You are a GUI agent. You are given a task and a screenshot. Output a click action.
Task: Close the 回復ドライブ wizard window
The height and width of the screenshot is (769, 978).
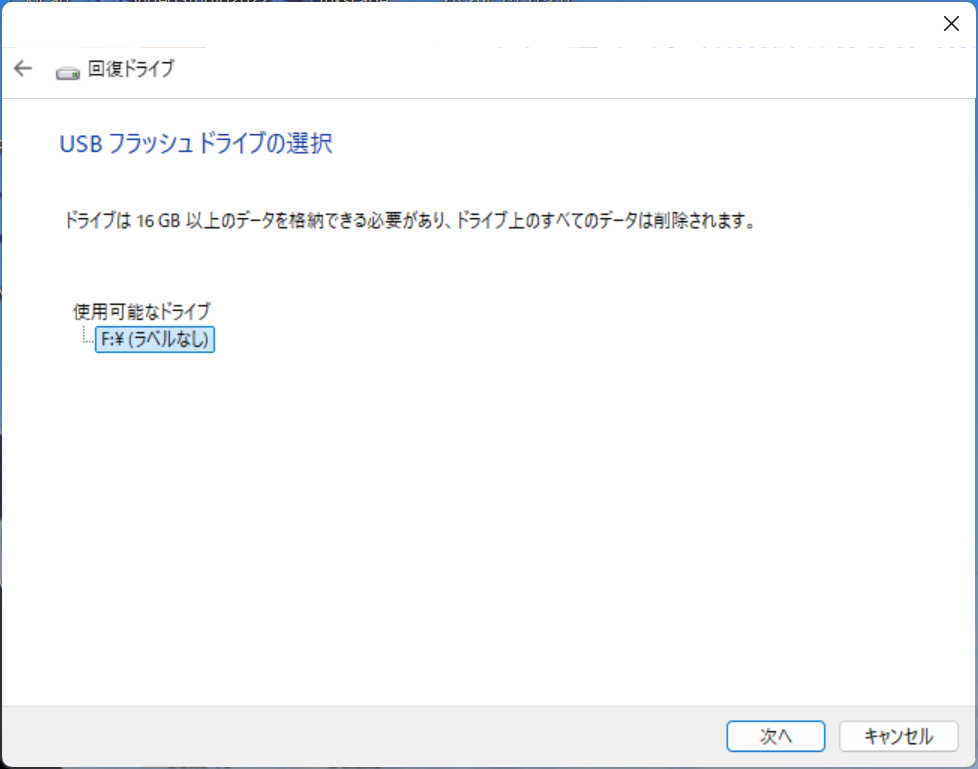[951, 25]
